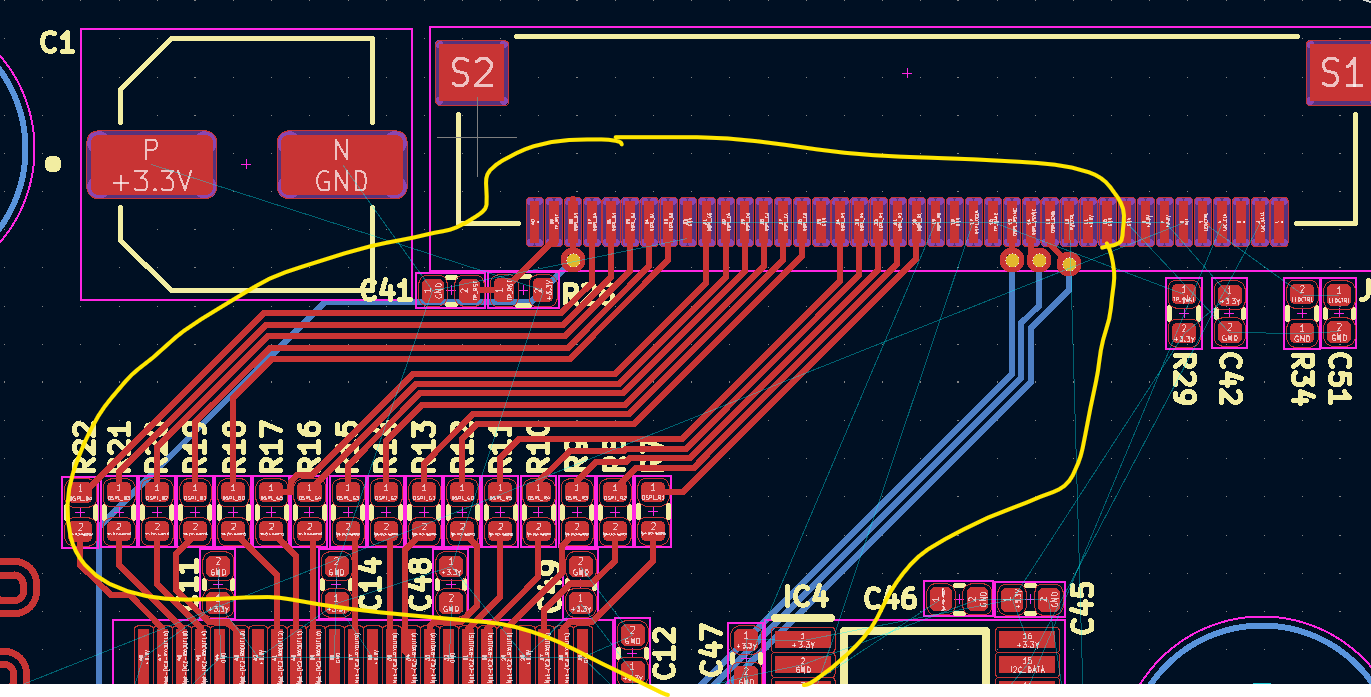The image size is (1371, 697).
Task: Select the C12 reference label
Action: [664, 653]
